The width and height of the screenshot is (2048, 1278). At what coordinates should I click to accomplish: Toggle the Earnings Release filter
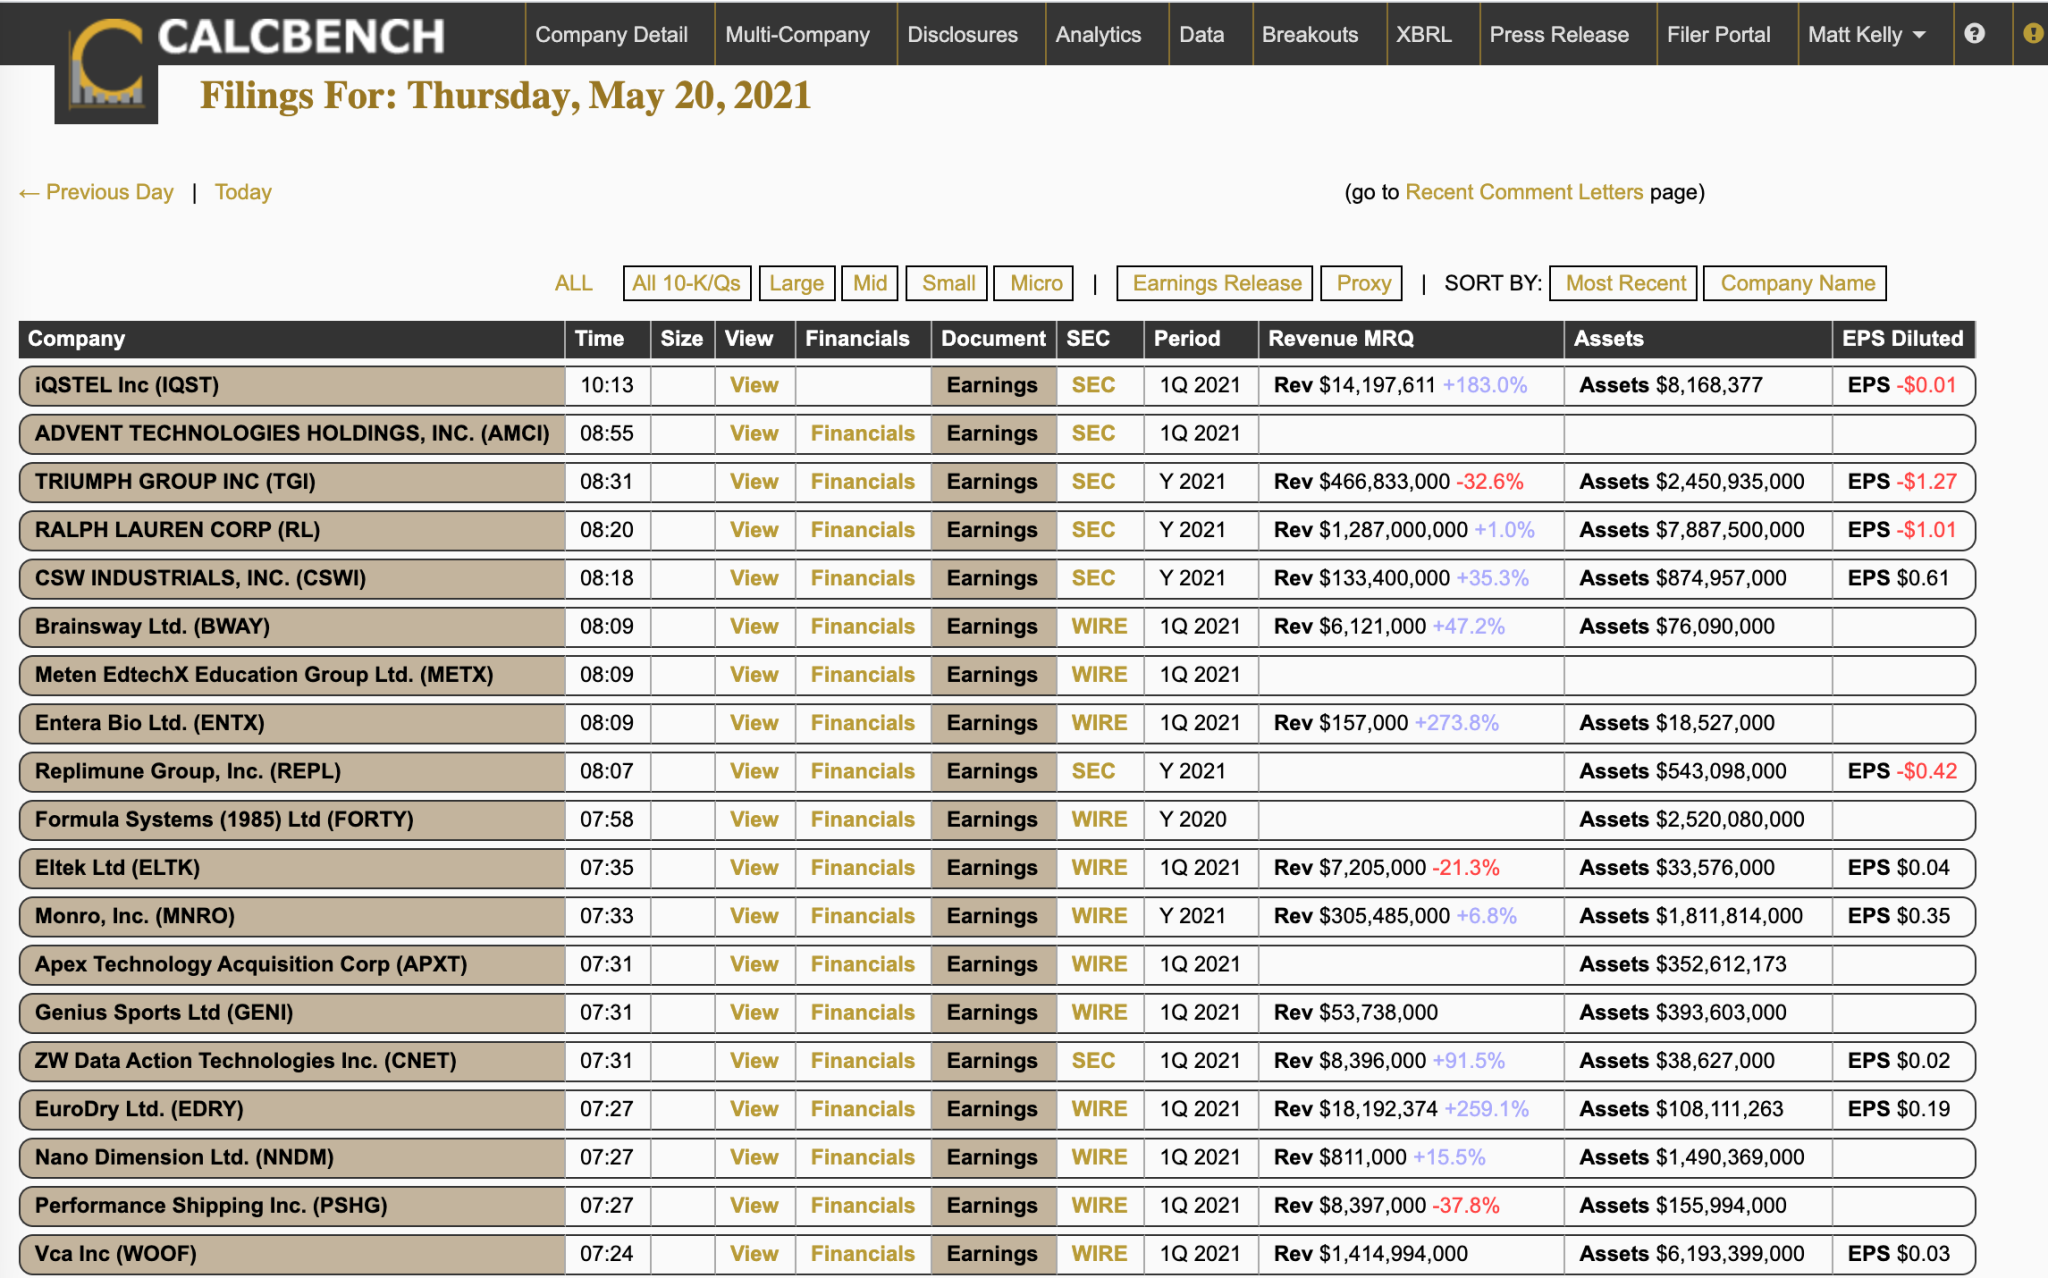click(x=1215, y=283)
